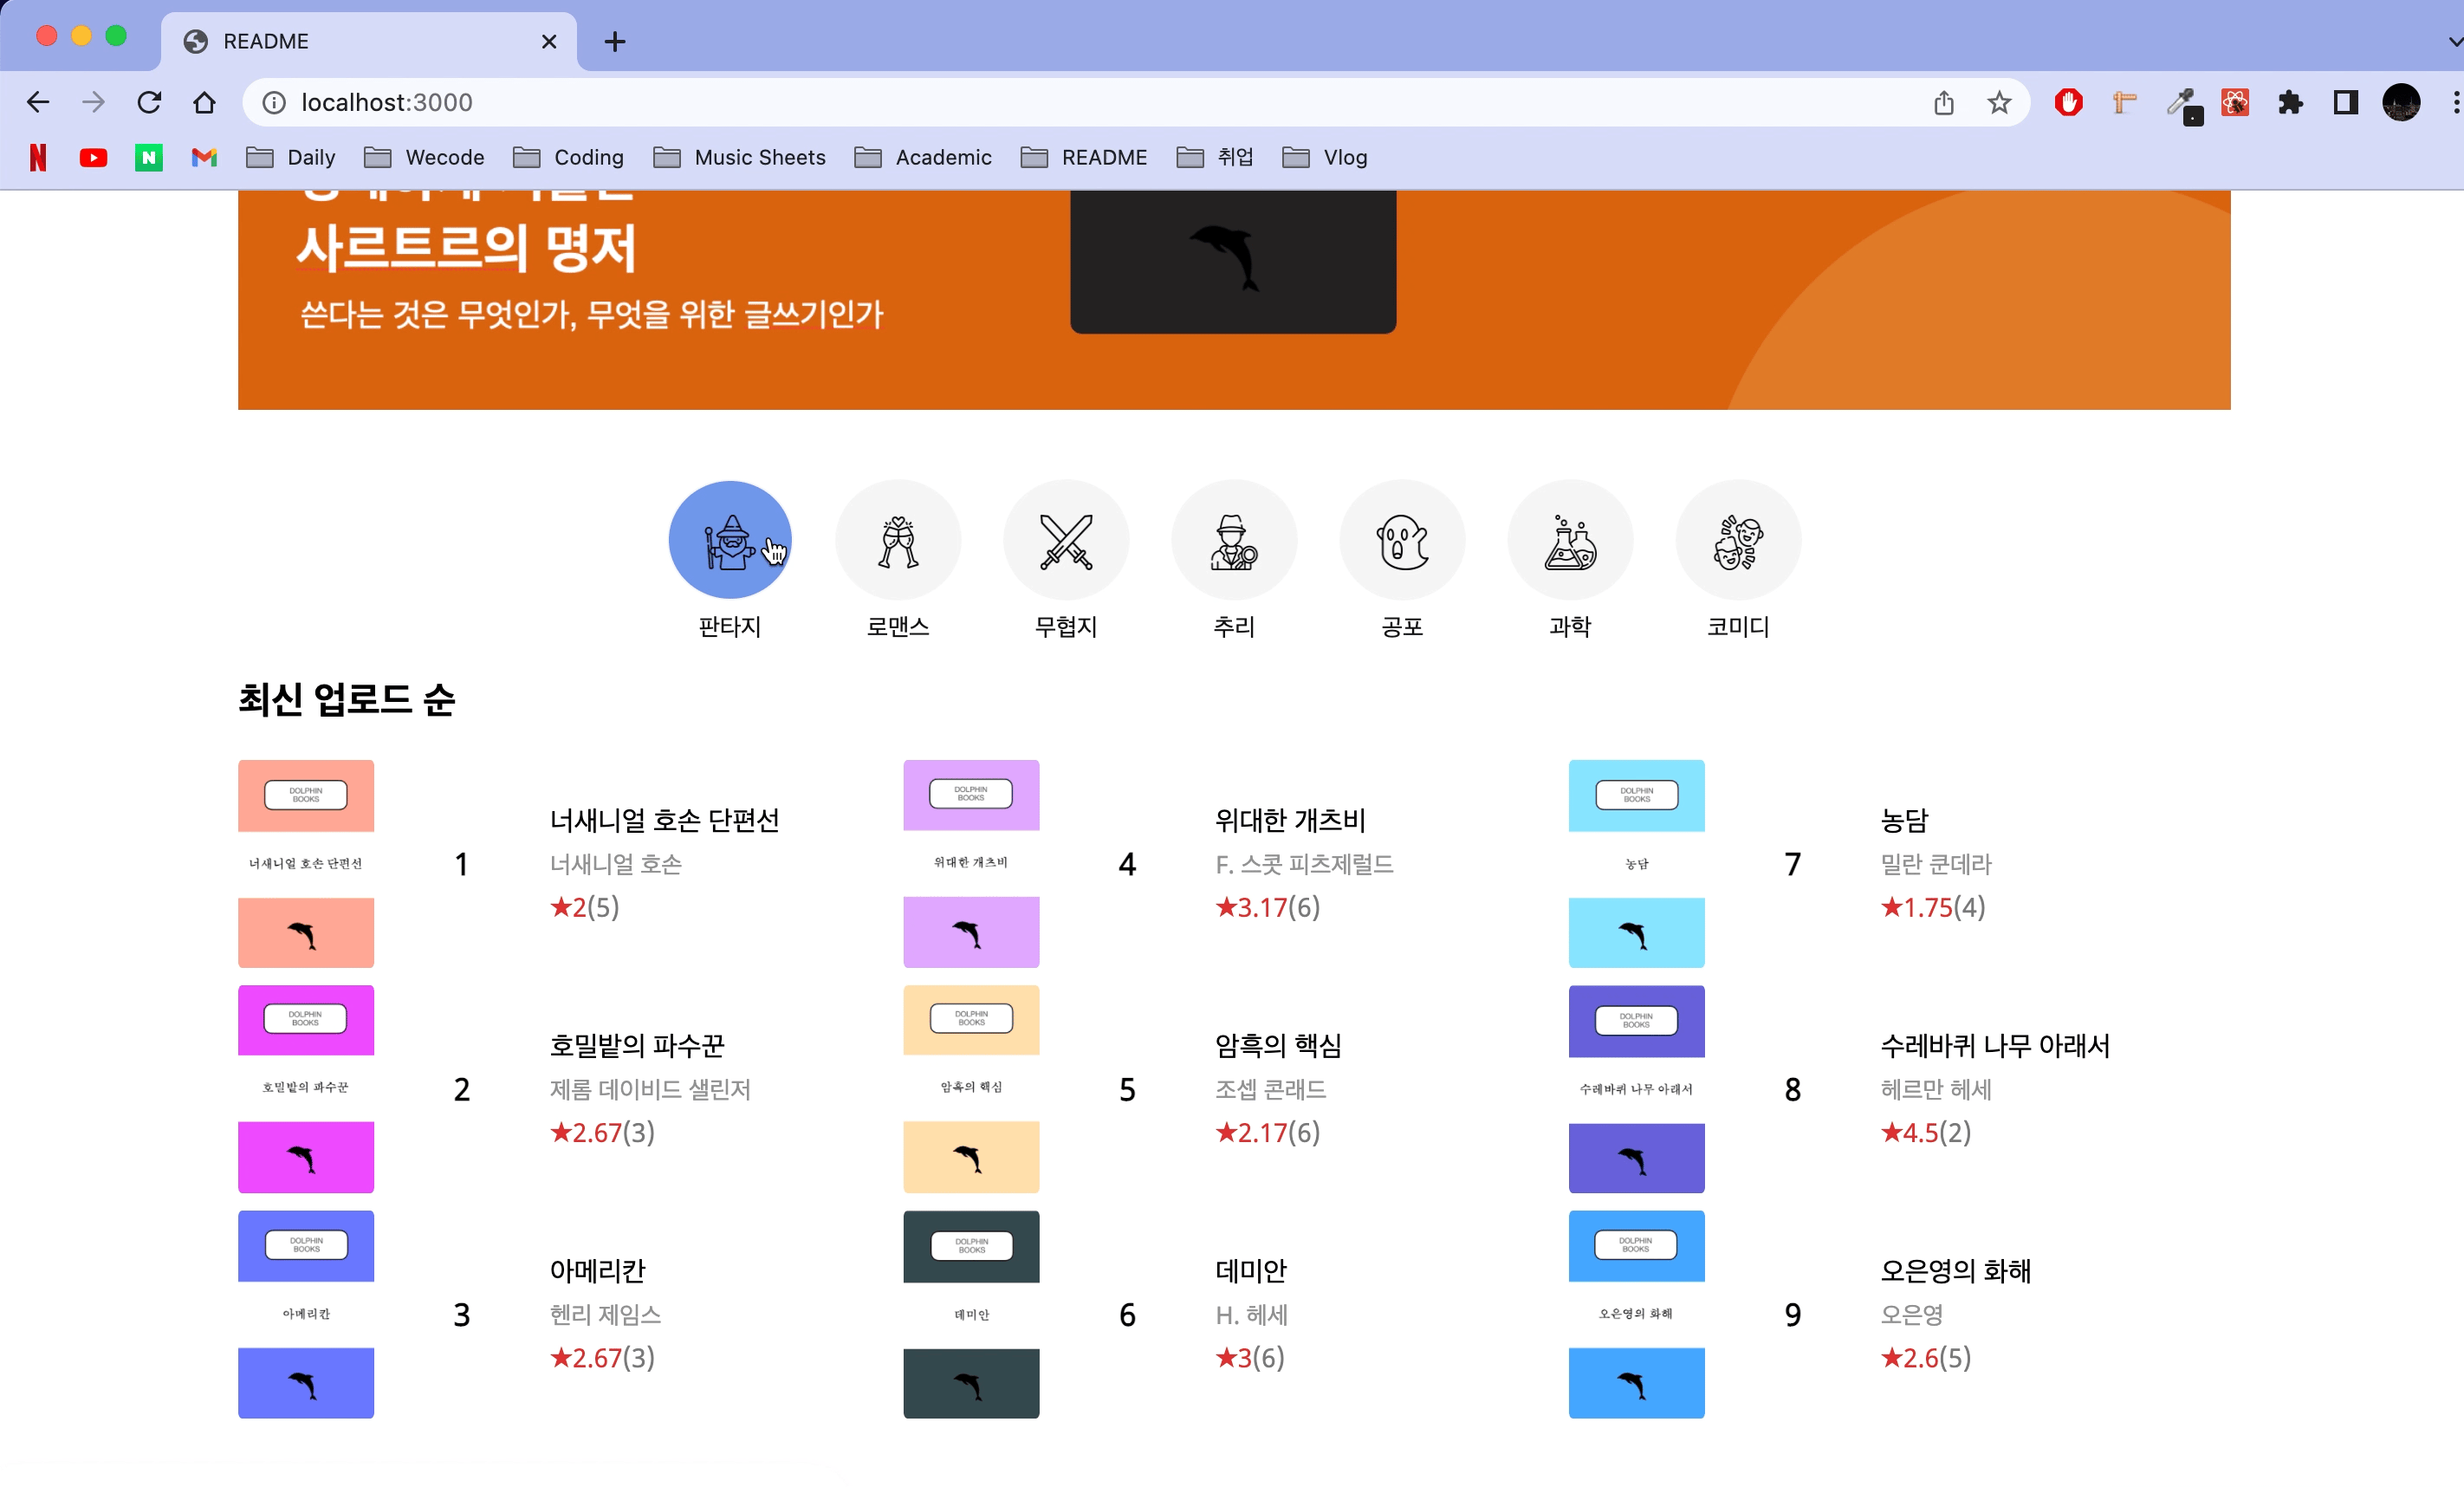Click the 암흑의 핵심 beige book cover

971,1088
